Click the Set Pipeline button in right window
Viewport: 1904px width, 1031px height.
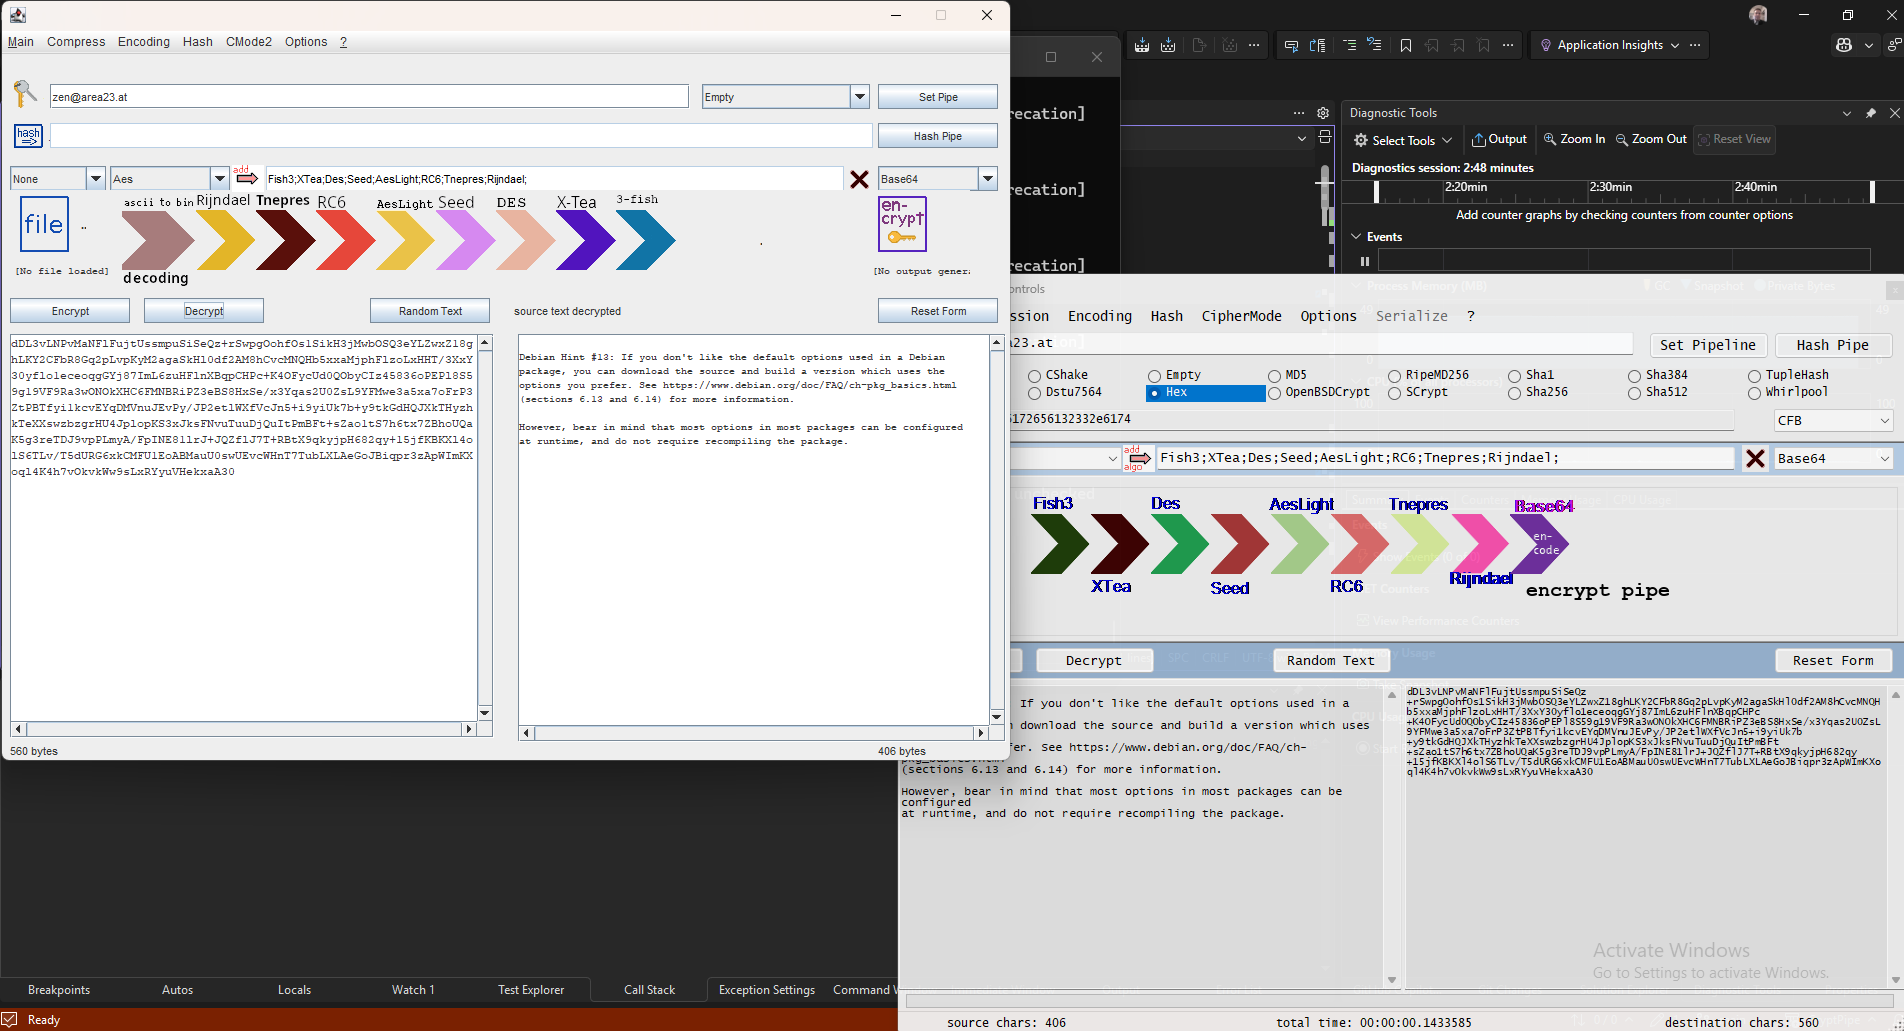[1708, 345]
